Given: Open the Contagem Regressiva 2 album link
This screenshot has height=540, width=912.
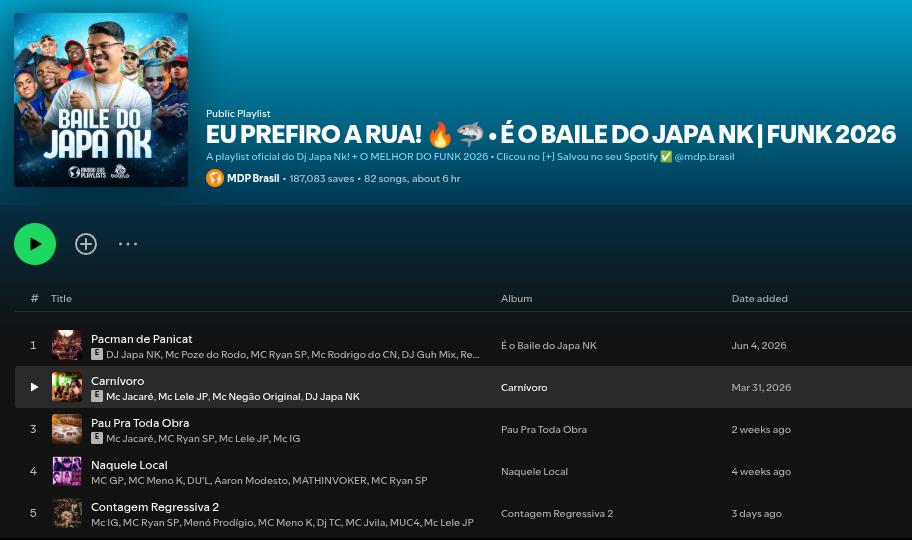Looking at the screenshot, I should tap(557, 513).
